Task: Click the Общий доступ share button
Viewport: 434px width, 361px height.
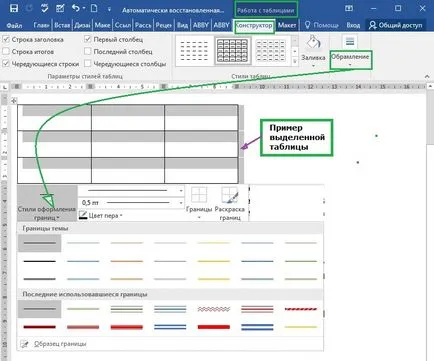Action: point(395,25)
